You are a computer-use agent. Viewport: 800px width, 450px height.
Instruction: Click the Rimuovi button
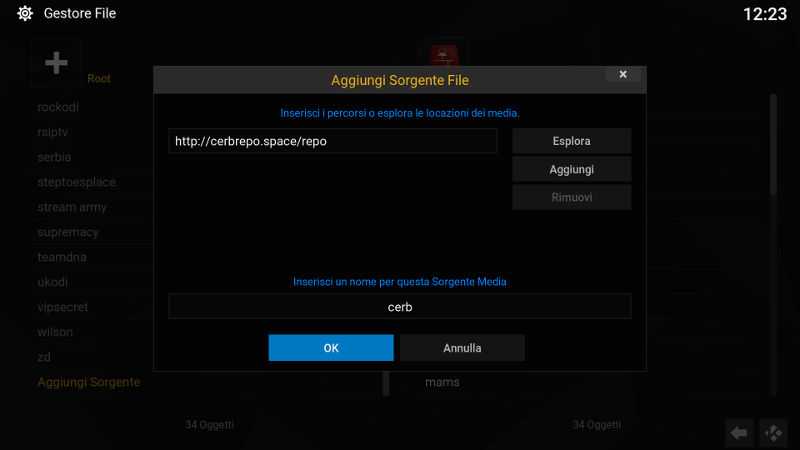[571, 197]
